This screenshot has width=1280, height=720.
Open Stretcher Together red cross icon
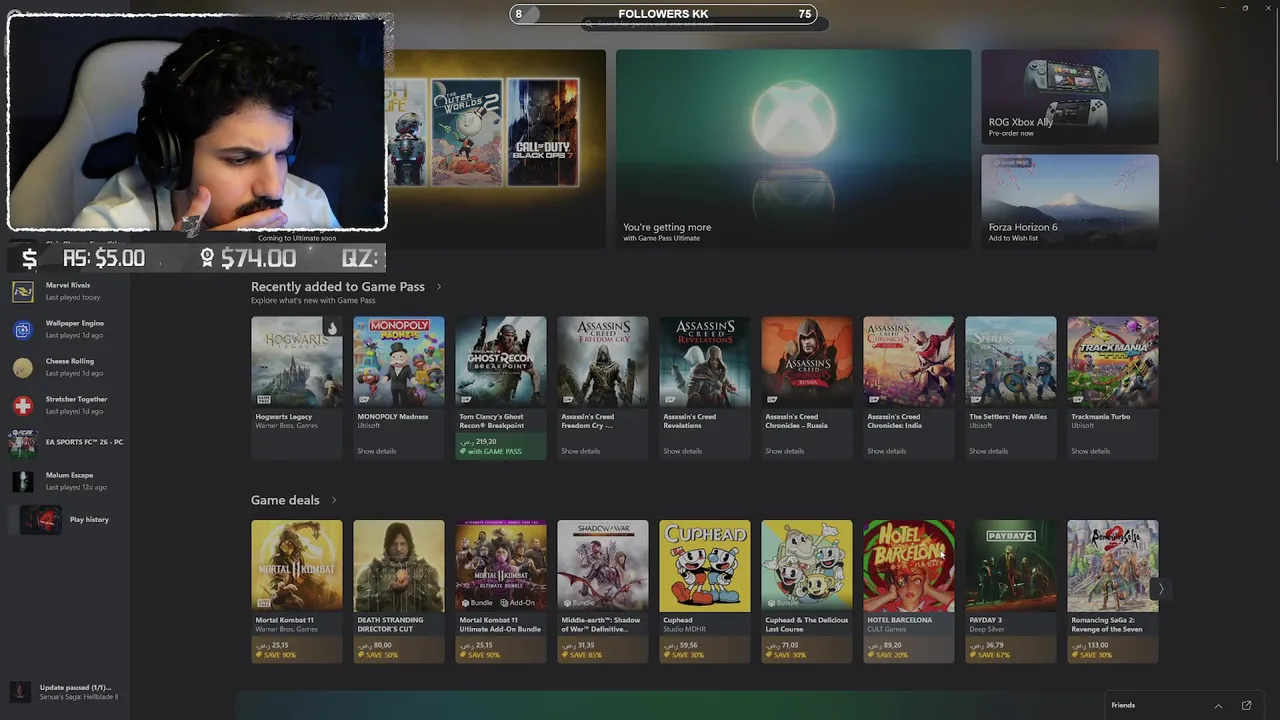(x=23, y=405)
